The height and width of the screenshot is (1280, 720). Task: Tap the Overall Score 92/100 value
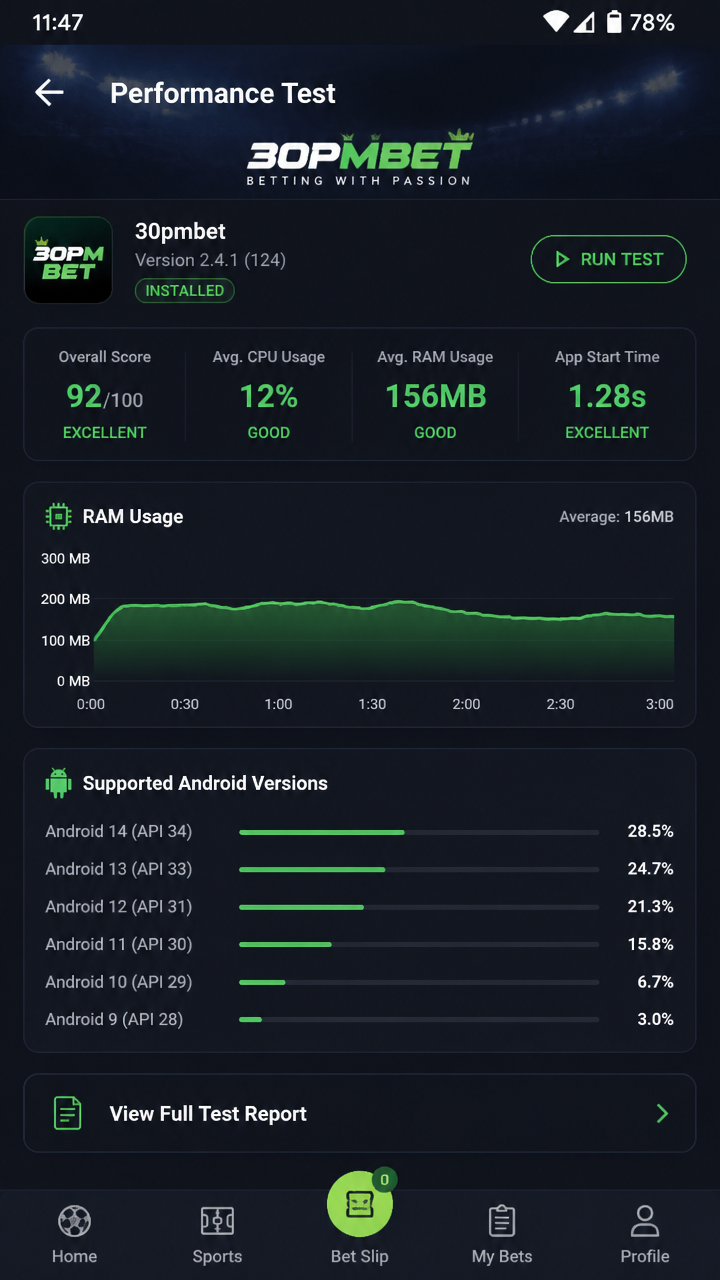(104, 397)
